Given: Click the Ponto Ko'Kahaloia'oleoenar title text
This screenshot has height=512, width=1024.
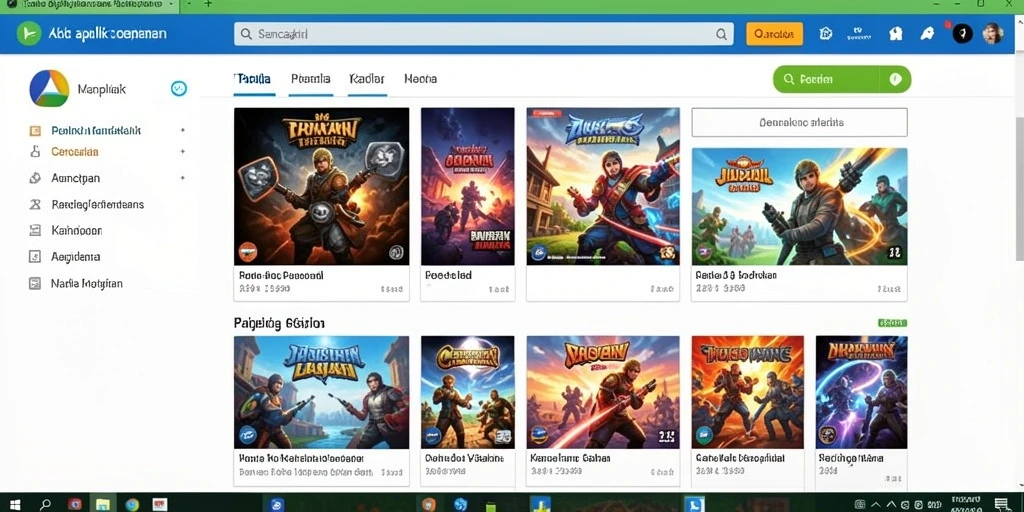Looking at the screenshot, I should click(302, 459).
